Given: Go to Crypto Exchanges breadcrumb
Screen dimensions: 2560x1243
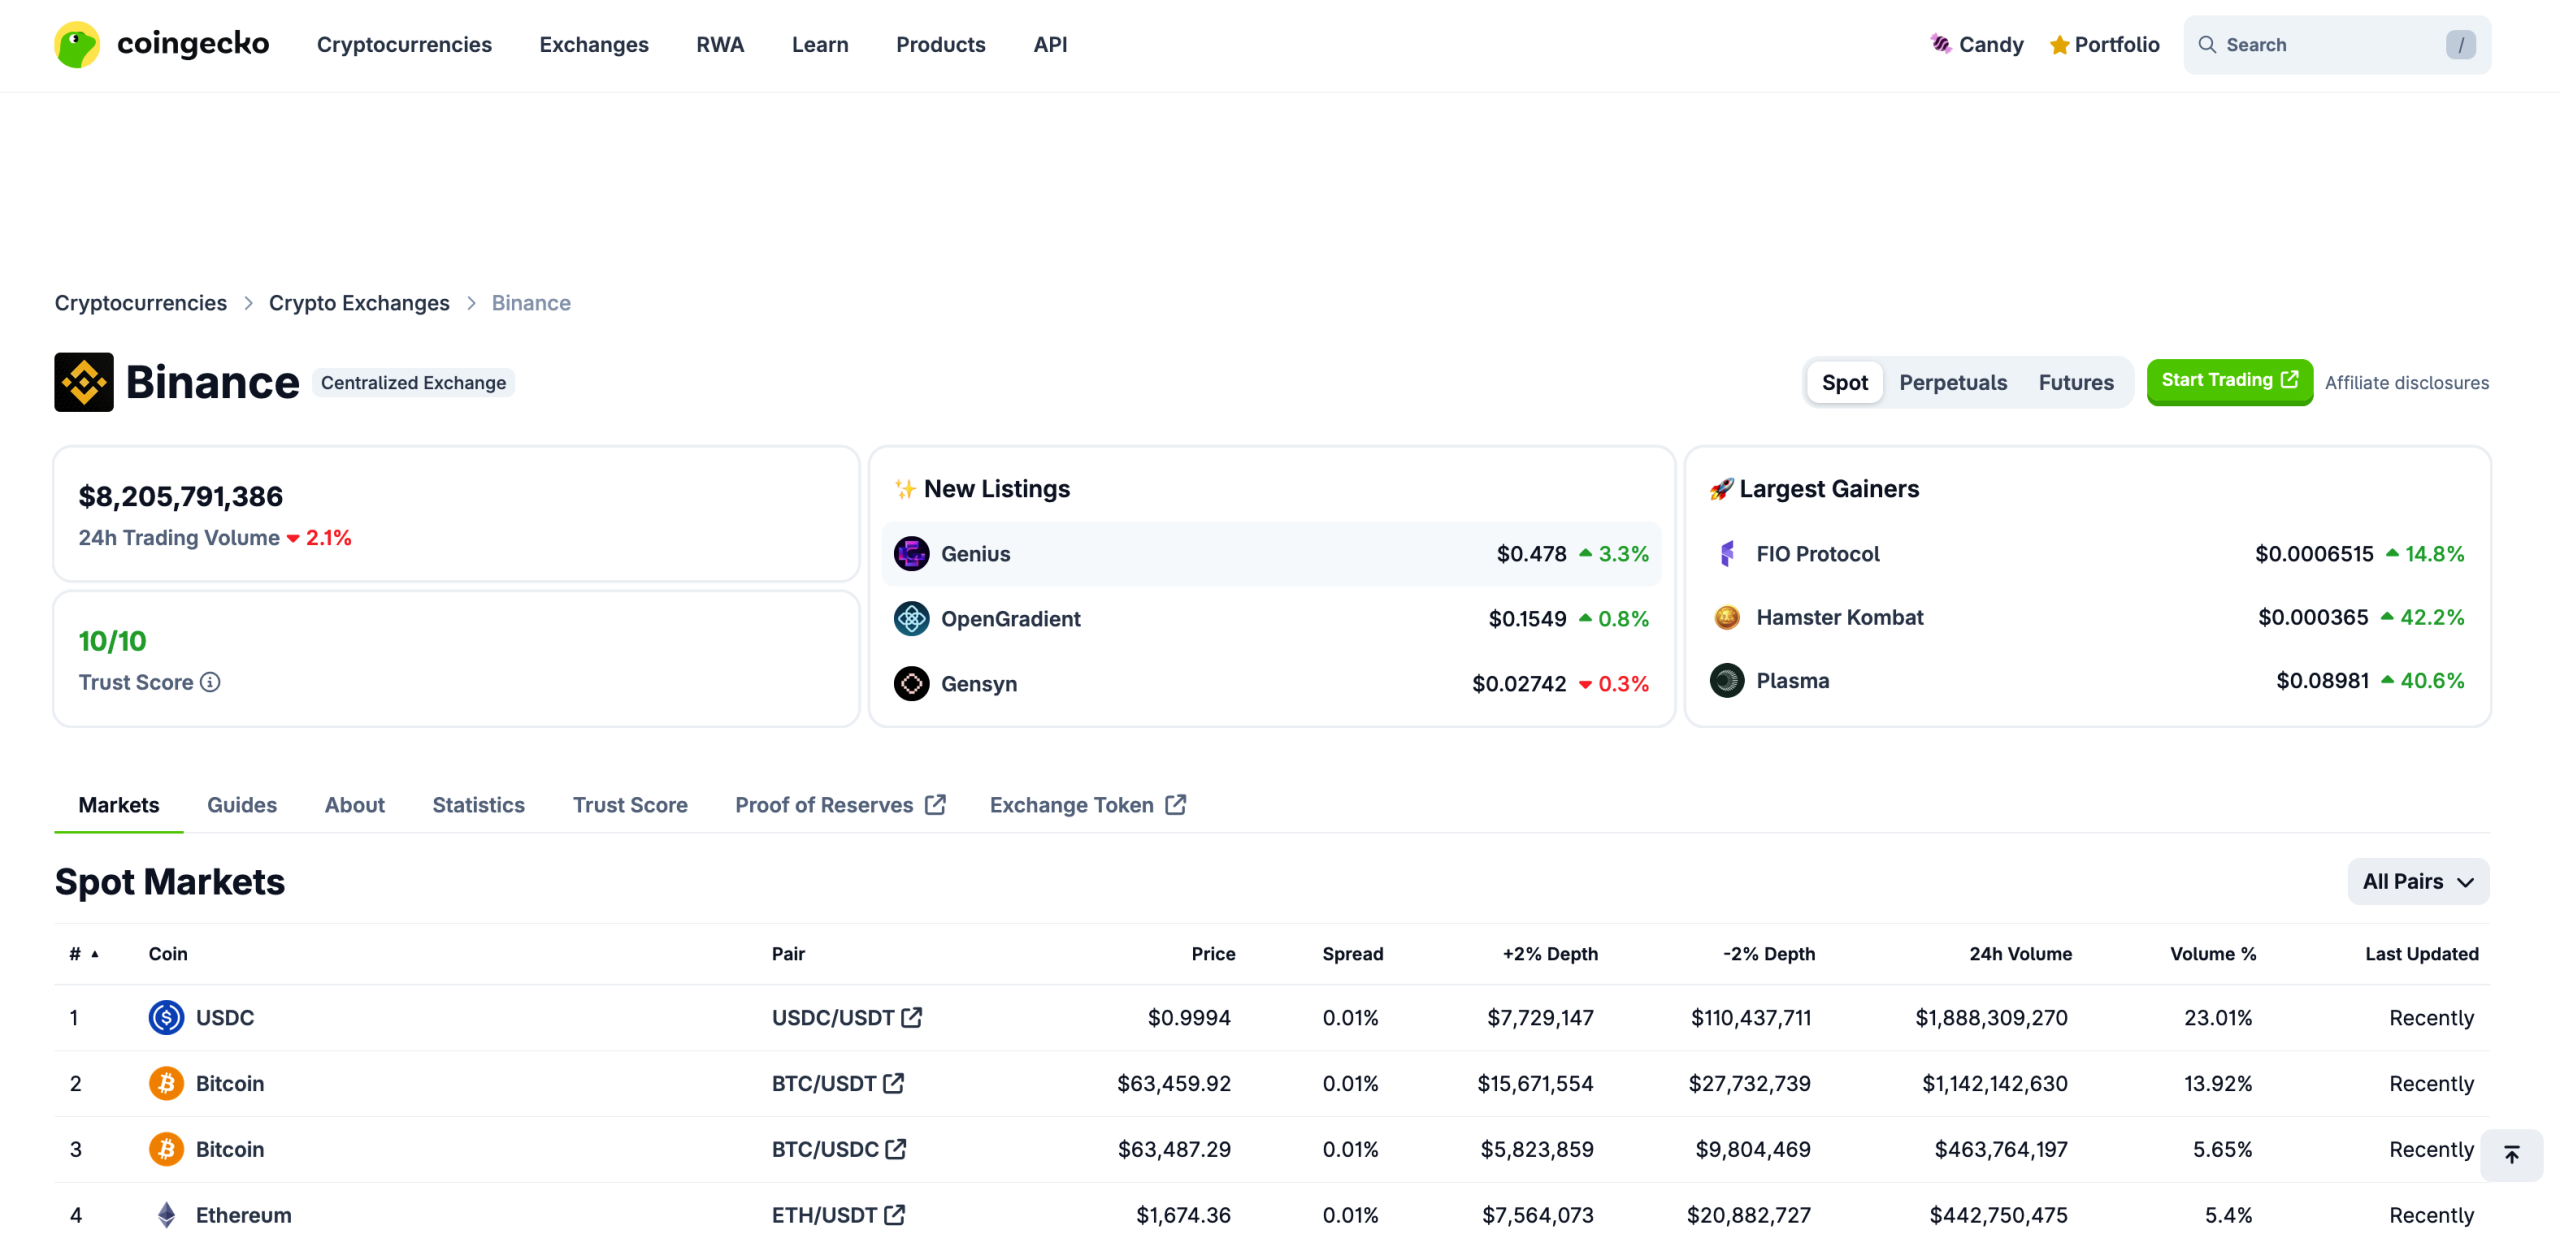Looking at the screenshot, I should [359, 303].
